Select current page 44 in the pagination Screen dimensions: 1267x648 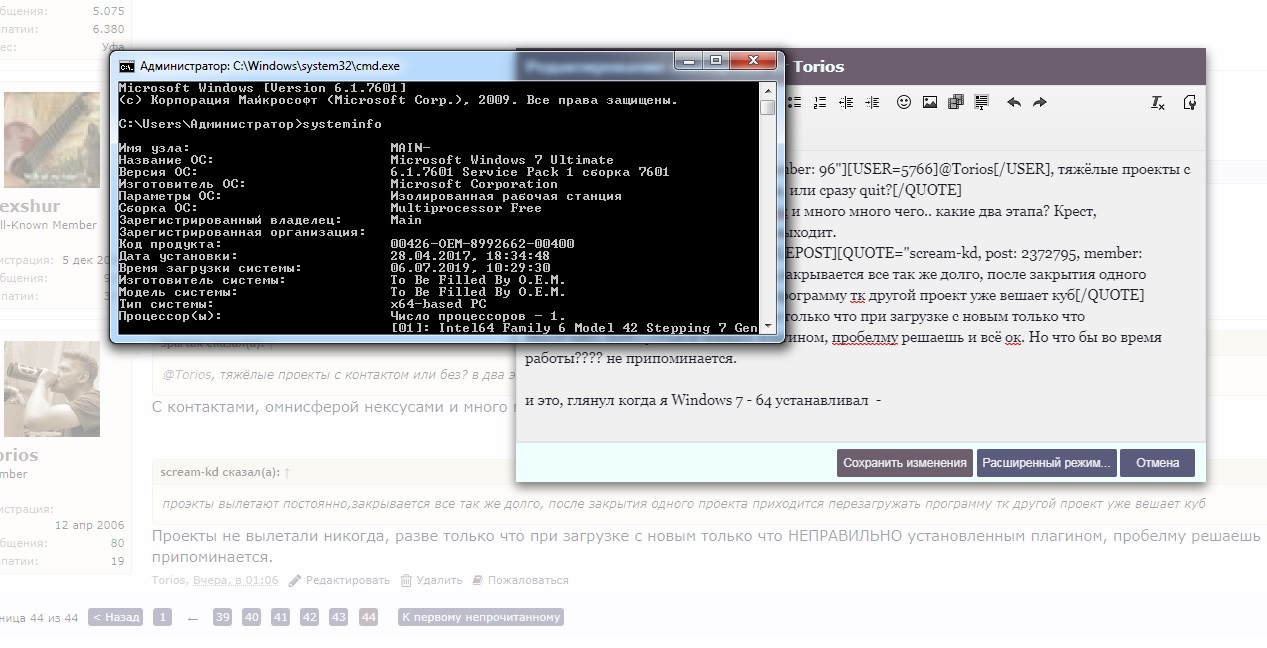(x=369, y=617)
